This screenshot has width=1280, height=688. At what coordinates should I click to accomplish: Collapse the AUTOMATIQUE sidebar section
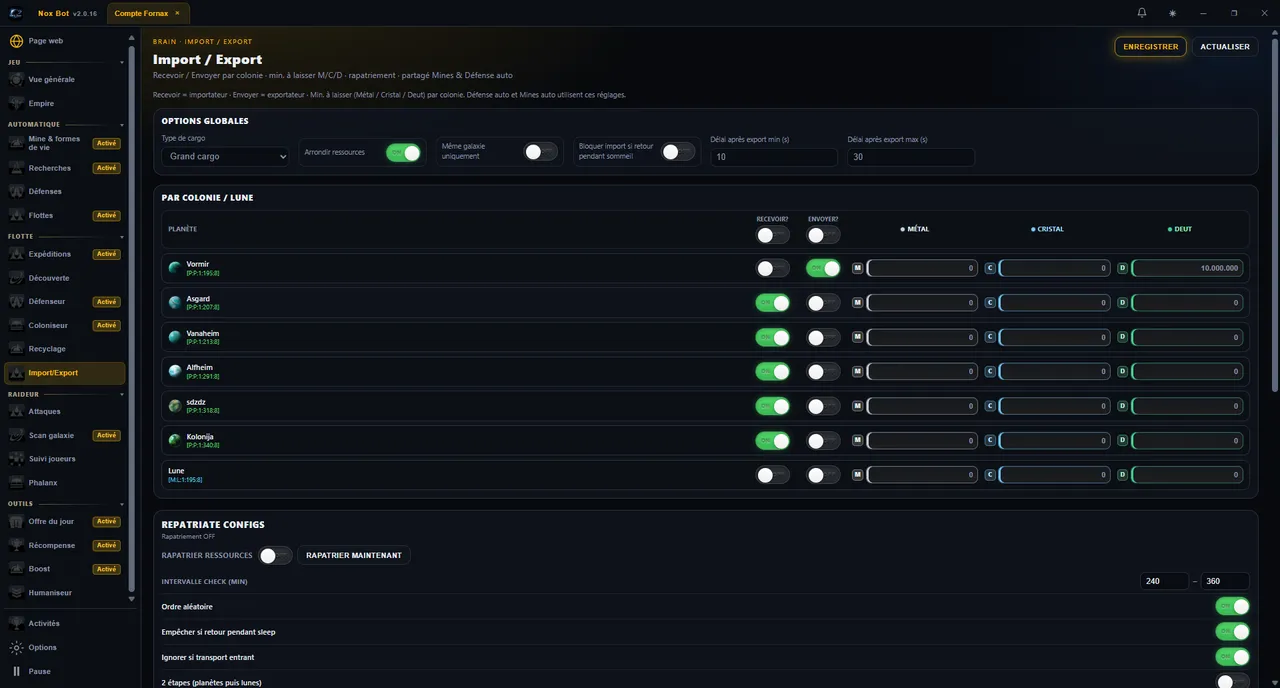point(122,125)
